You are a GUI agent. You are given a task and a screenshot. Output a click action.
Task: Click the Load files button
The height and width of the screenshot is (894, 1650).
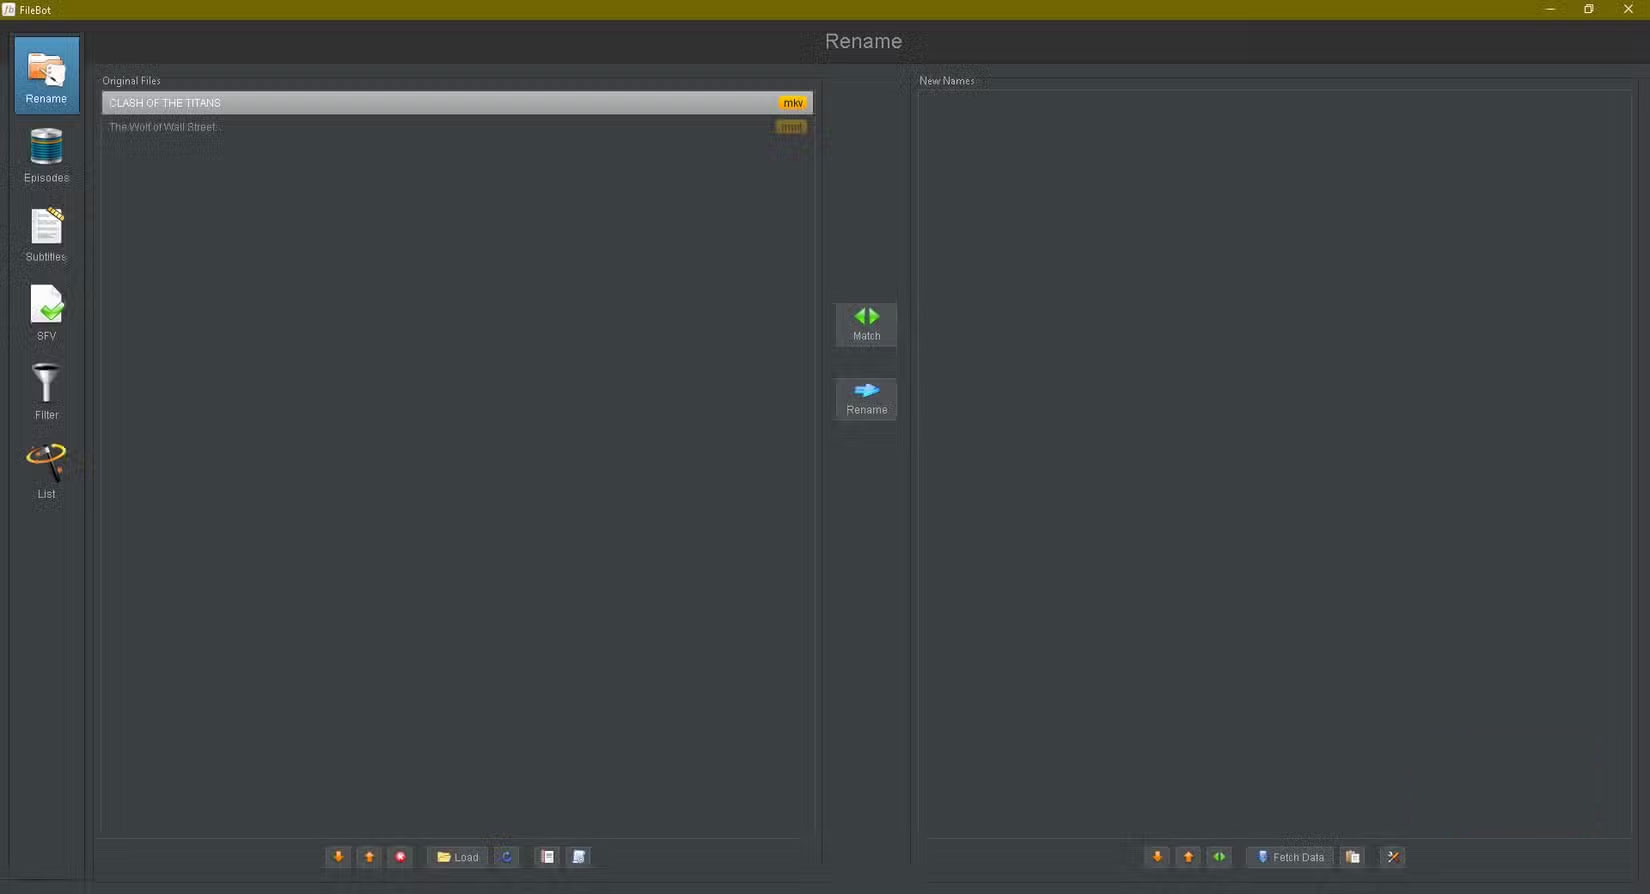pyautogui.click(x=458, y=857)
